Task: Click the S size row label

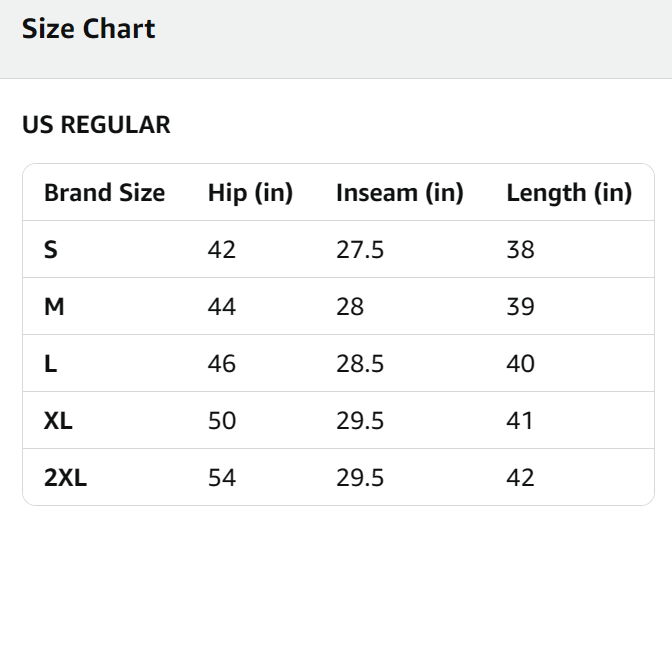Action: click(51, 250)
